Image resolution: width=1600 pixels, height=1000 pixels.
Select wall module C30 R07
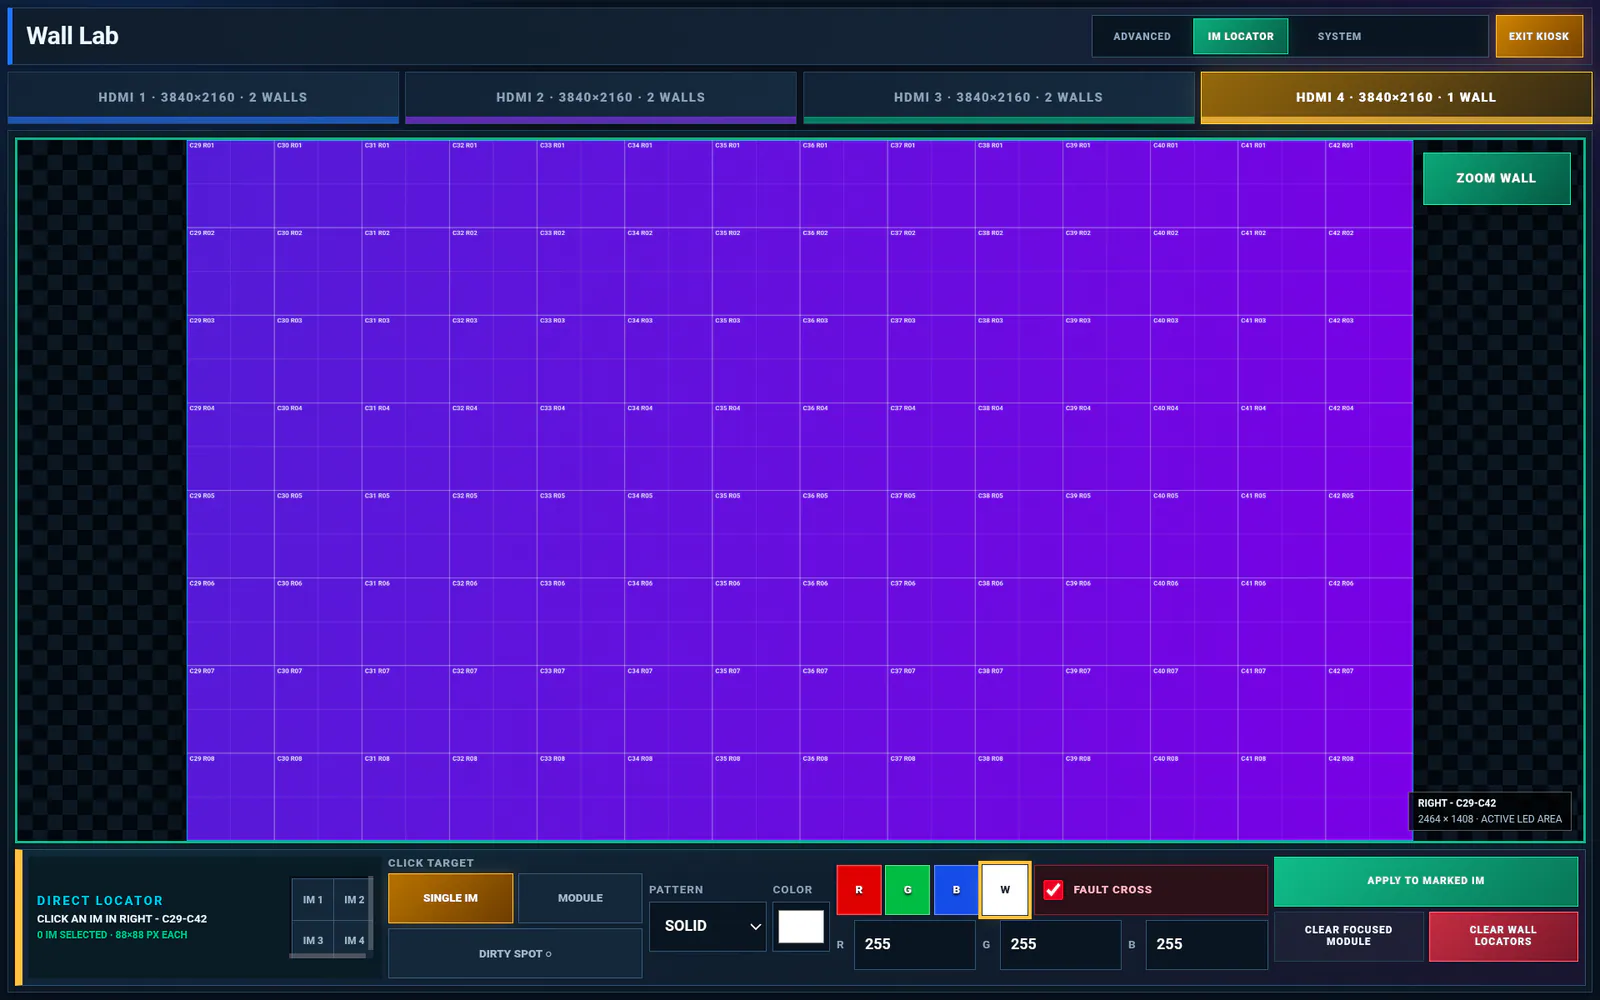point(318,710)
